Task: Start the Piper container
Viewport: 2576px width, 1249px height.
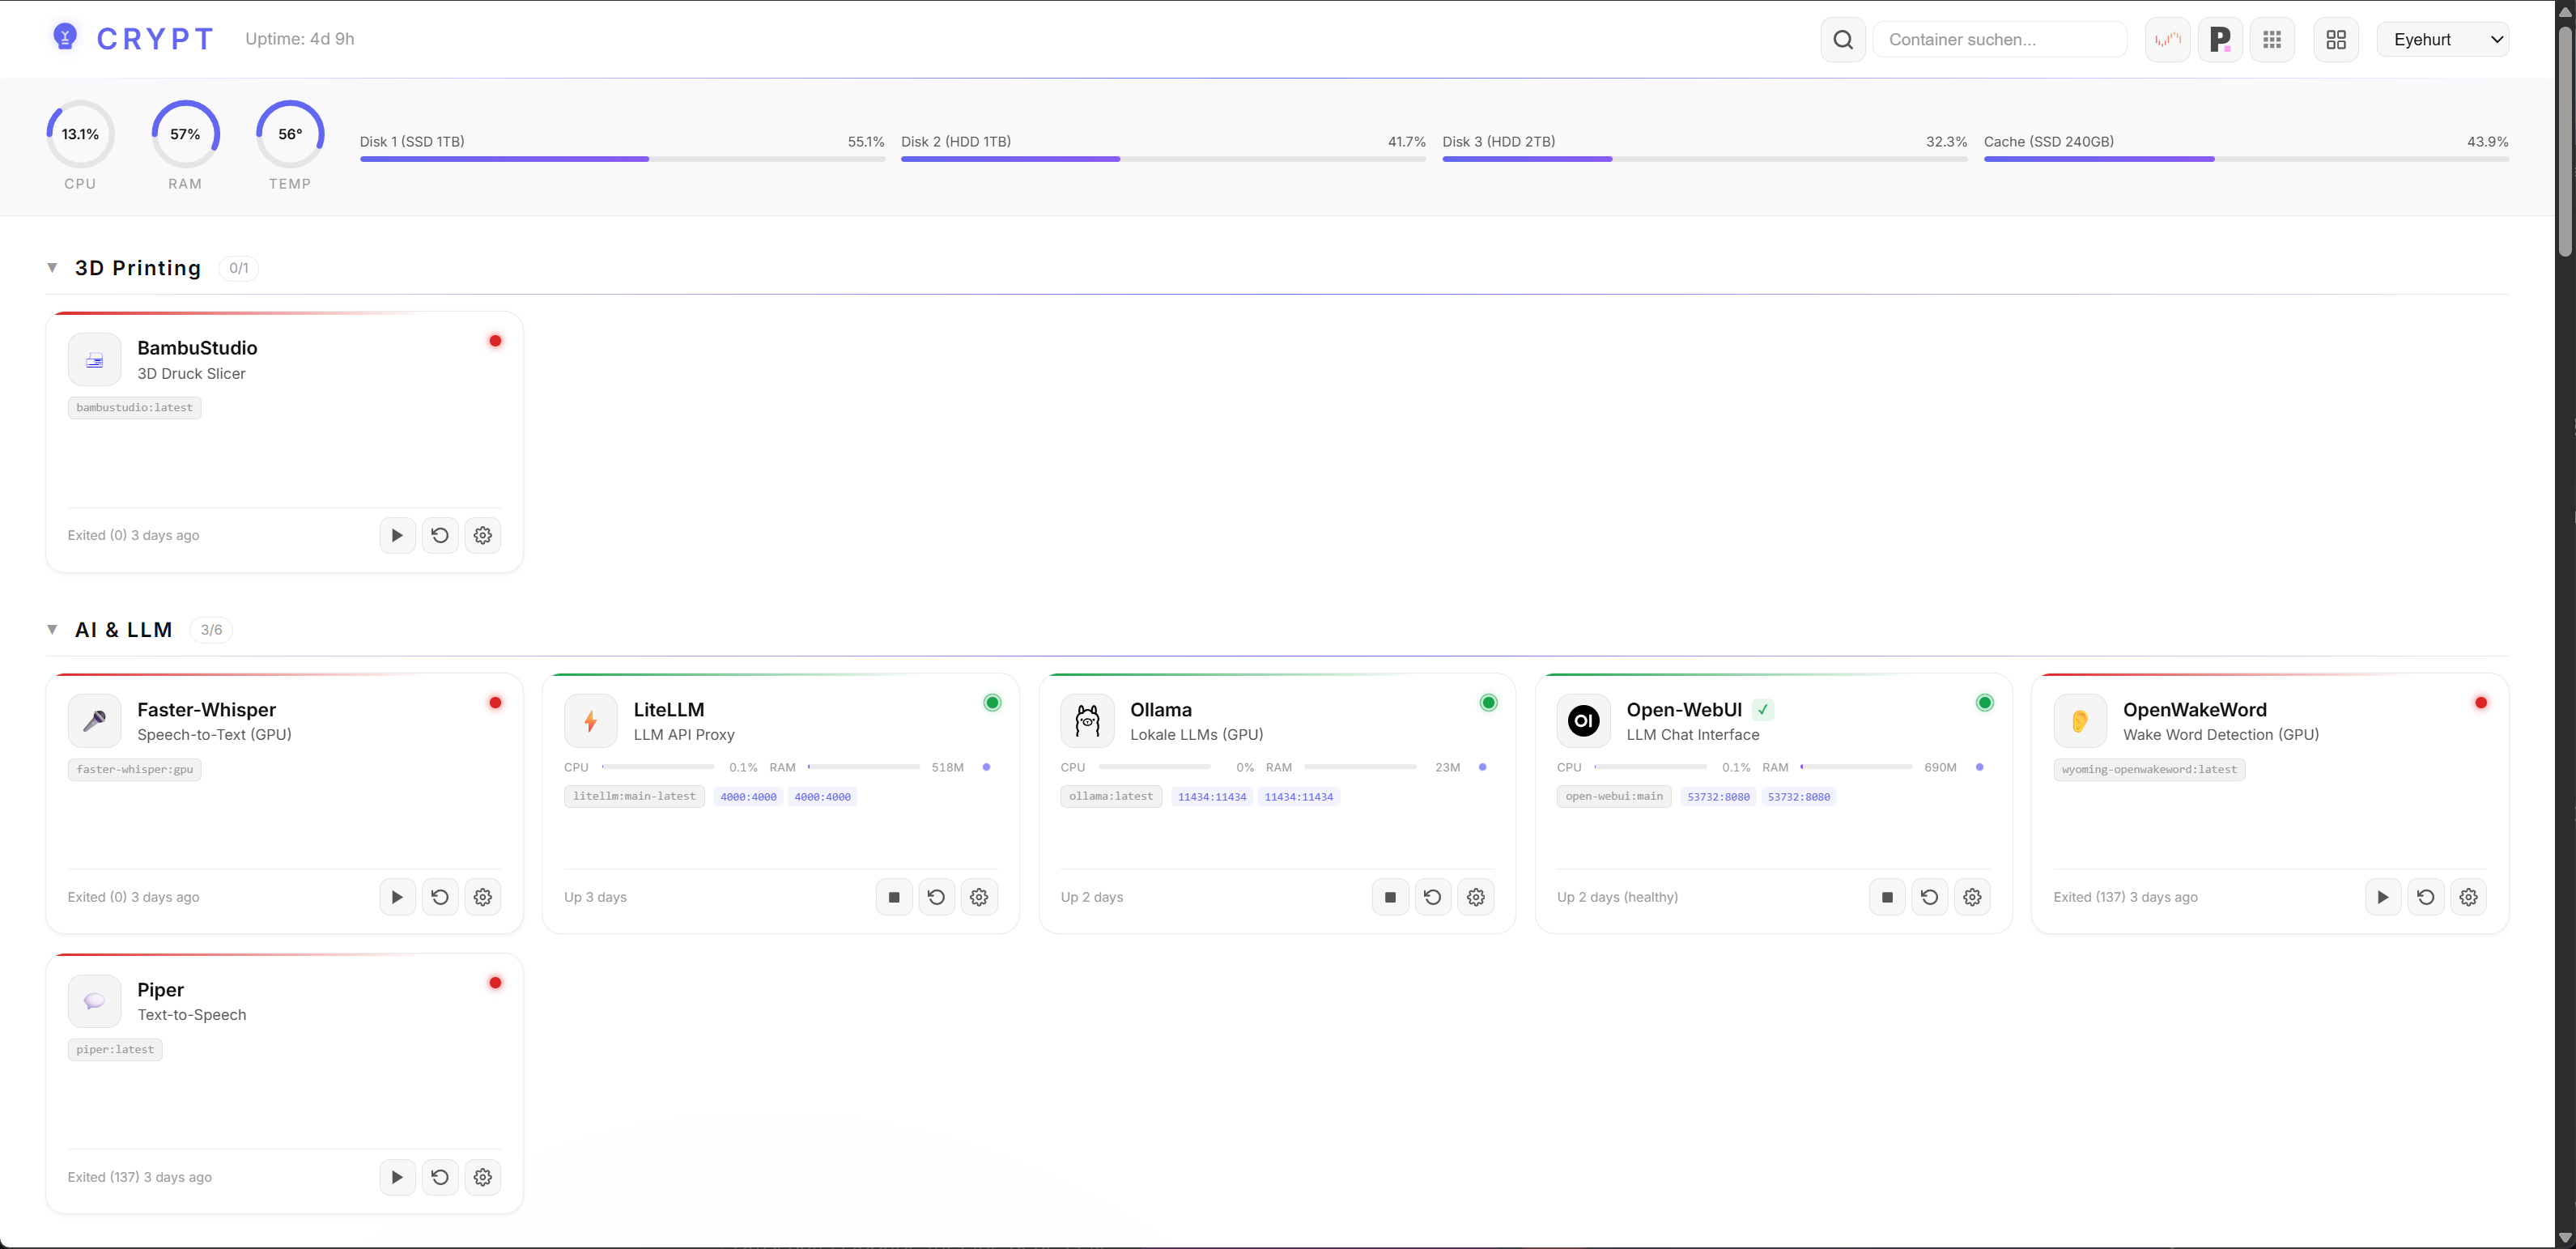Action: [x=397, y=1177]
